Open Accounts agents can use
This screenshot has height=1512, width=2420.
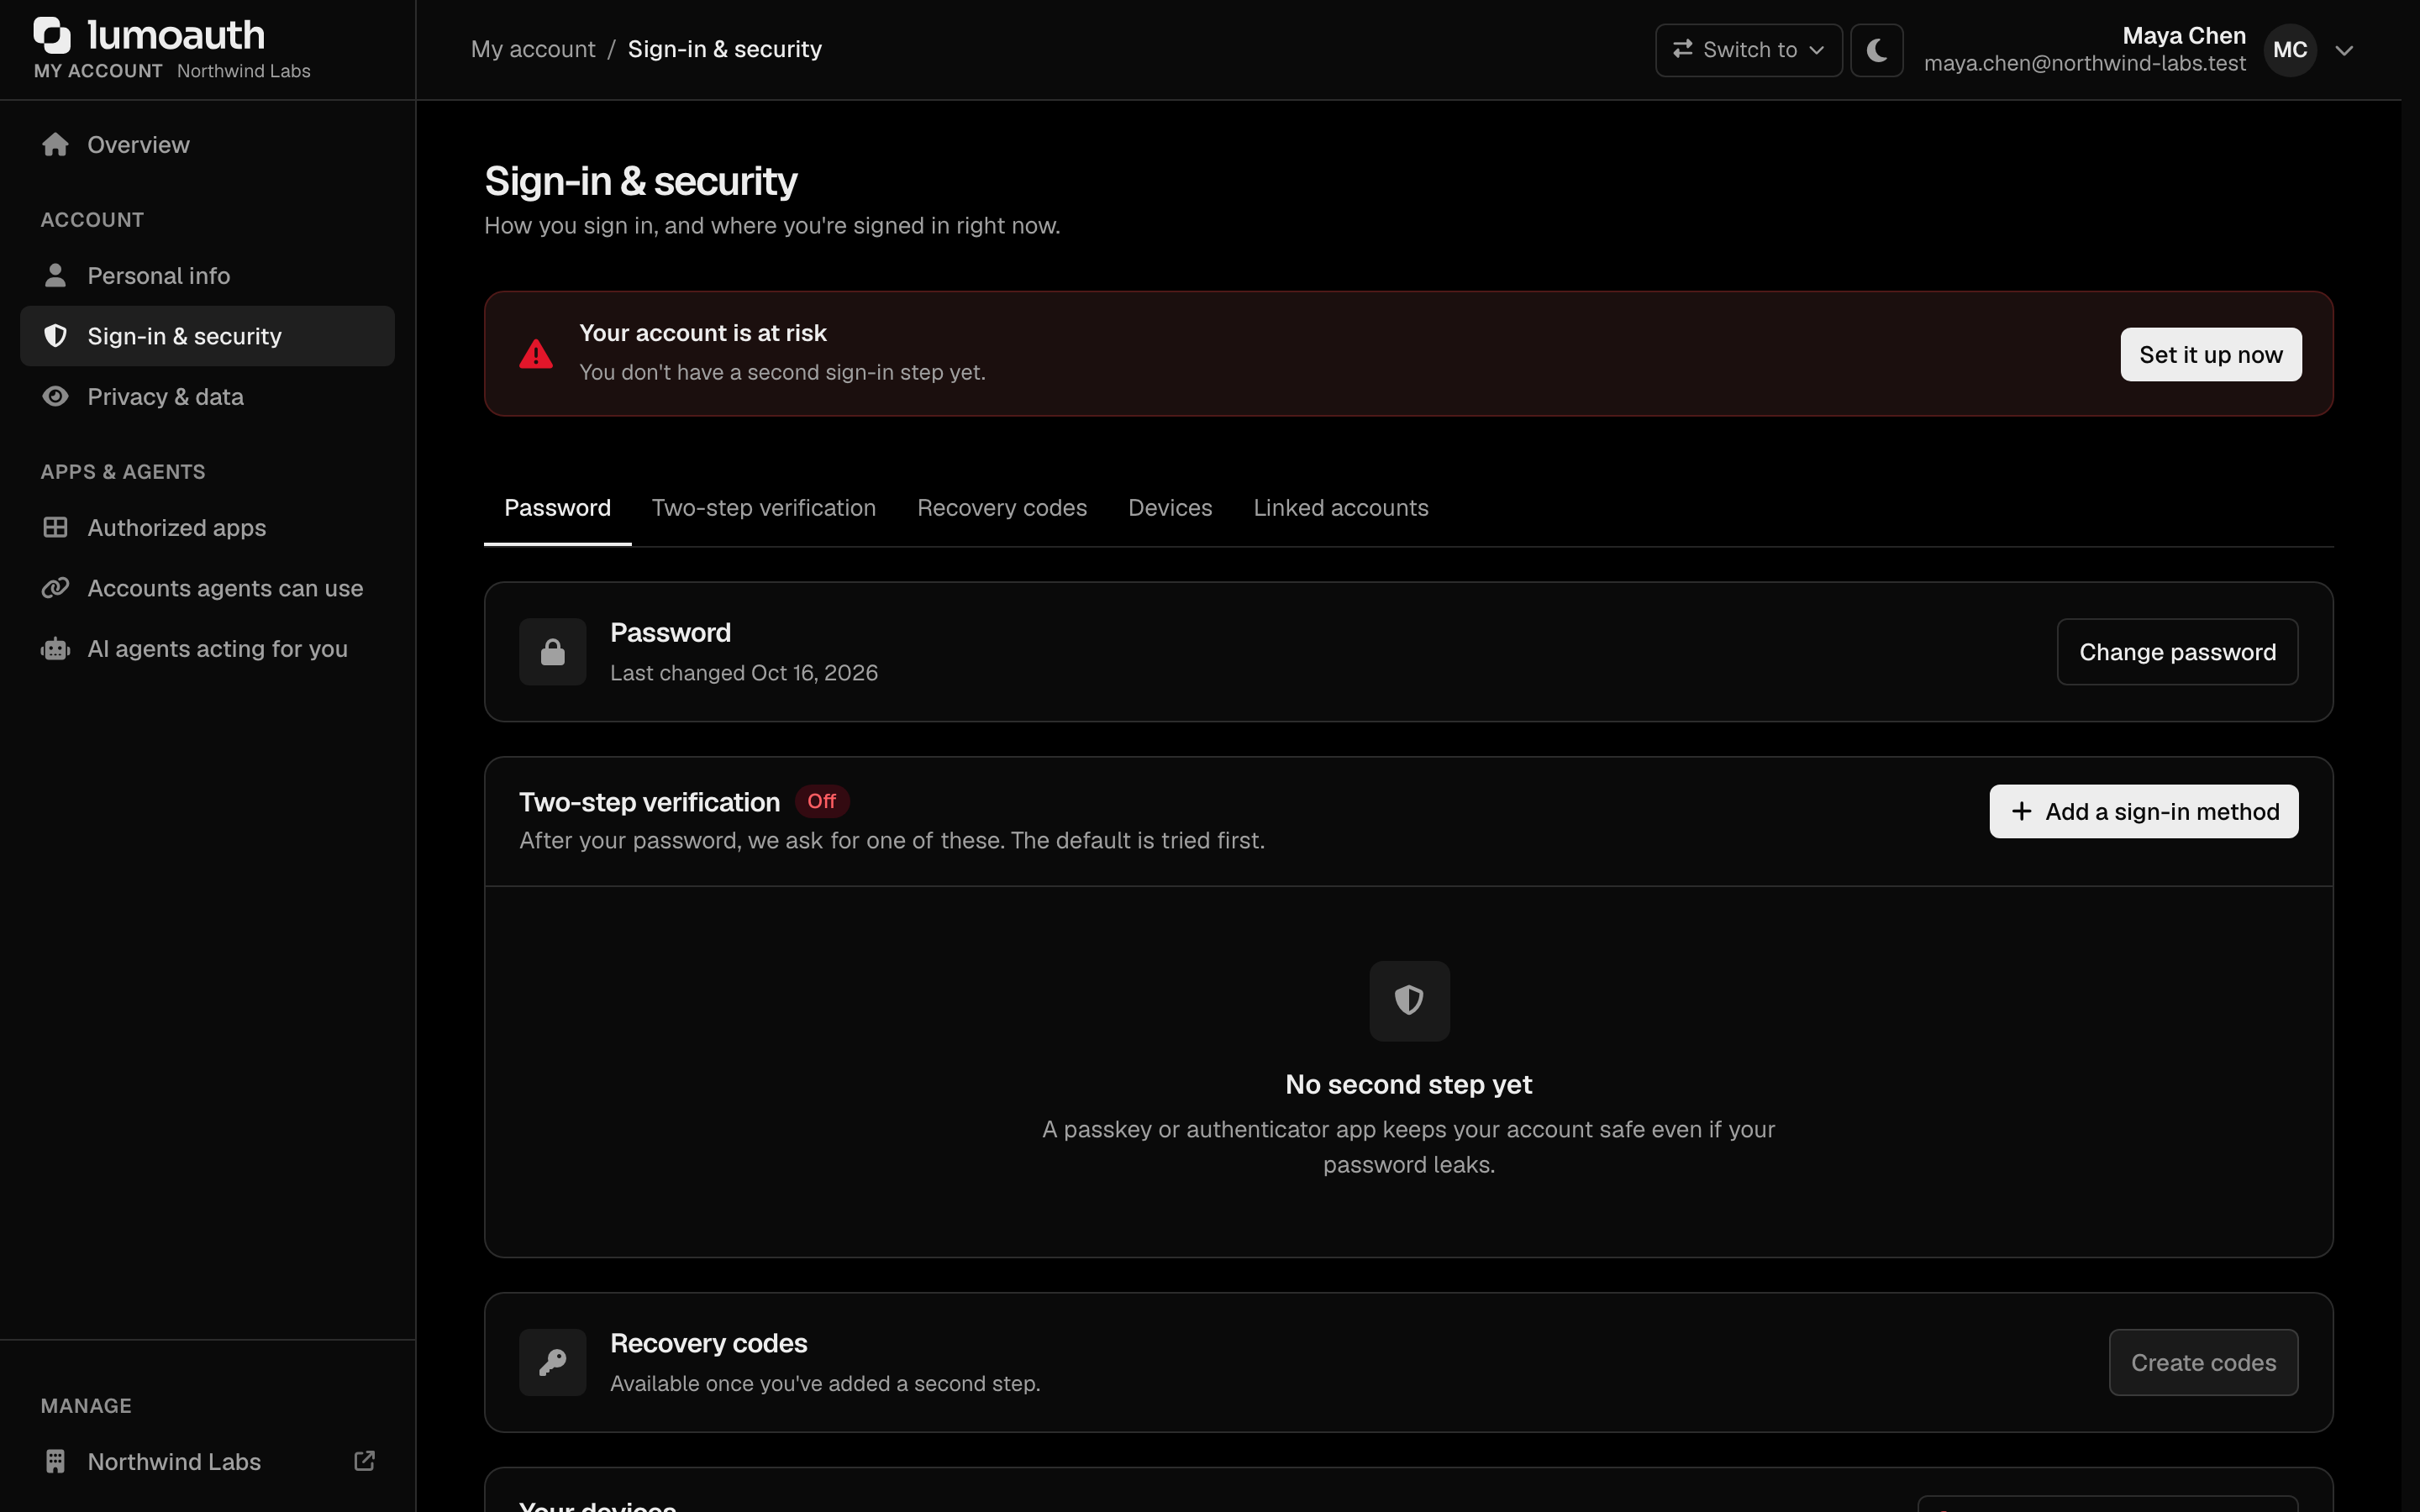[x=207, y=588]
